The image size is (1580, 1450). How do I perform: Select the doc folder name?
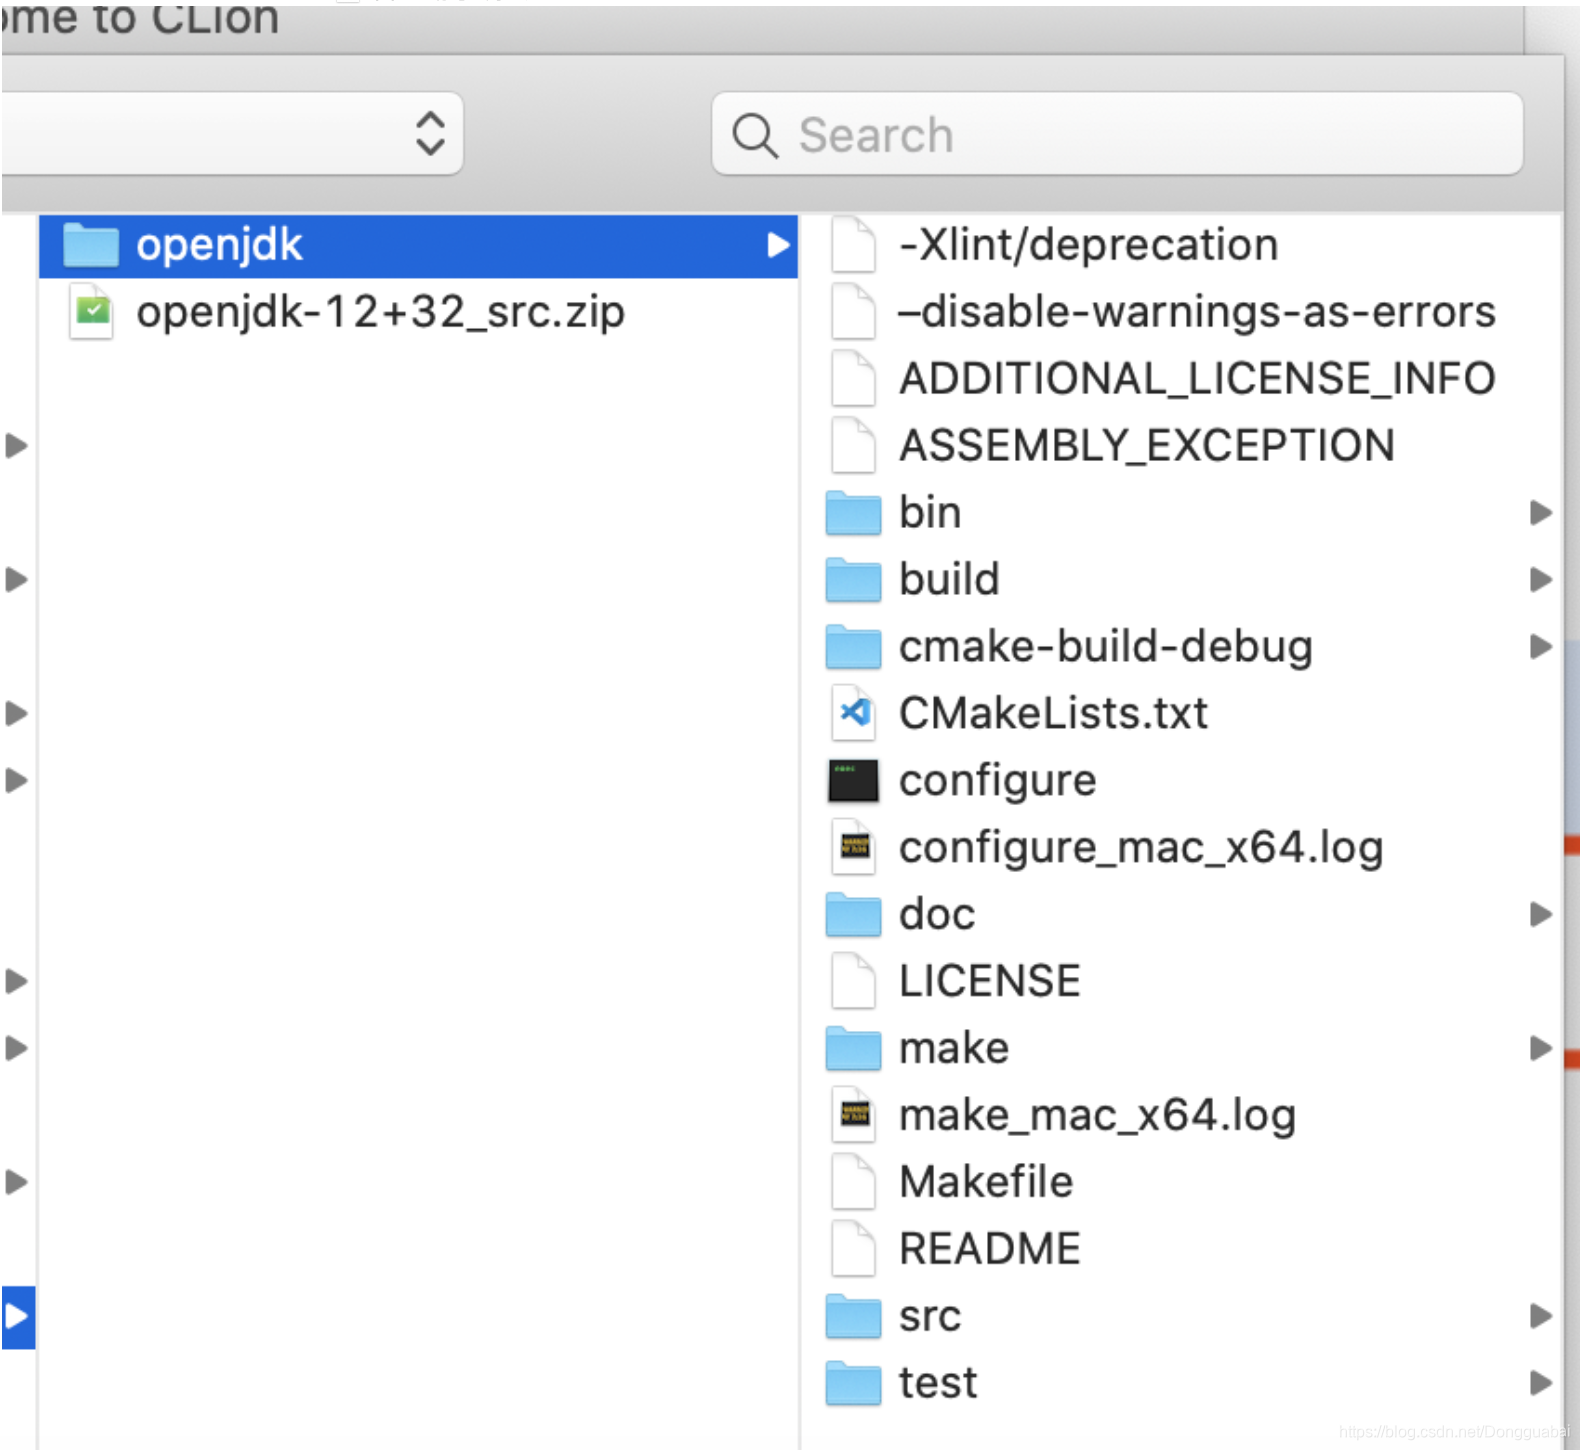937,915
